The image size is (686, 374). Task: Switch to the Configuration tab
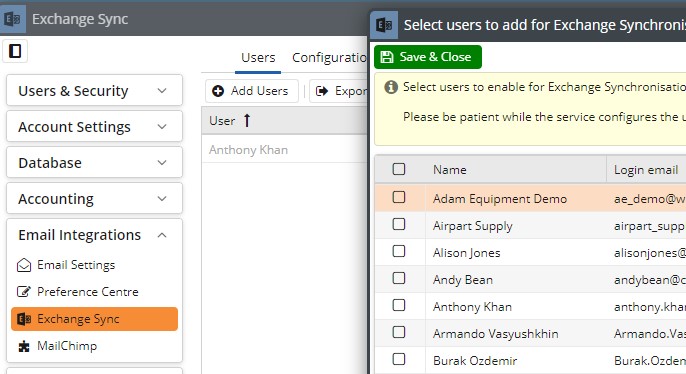tap(329, 58)
